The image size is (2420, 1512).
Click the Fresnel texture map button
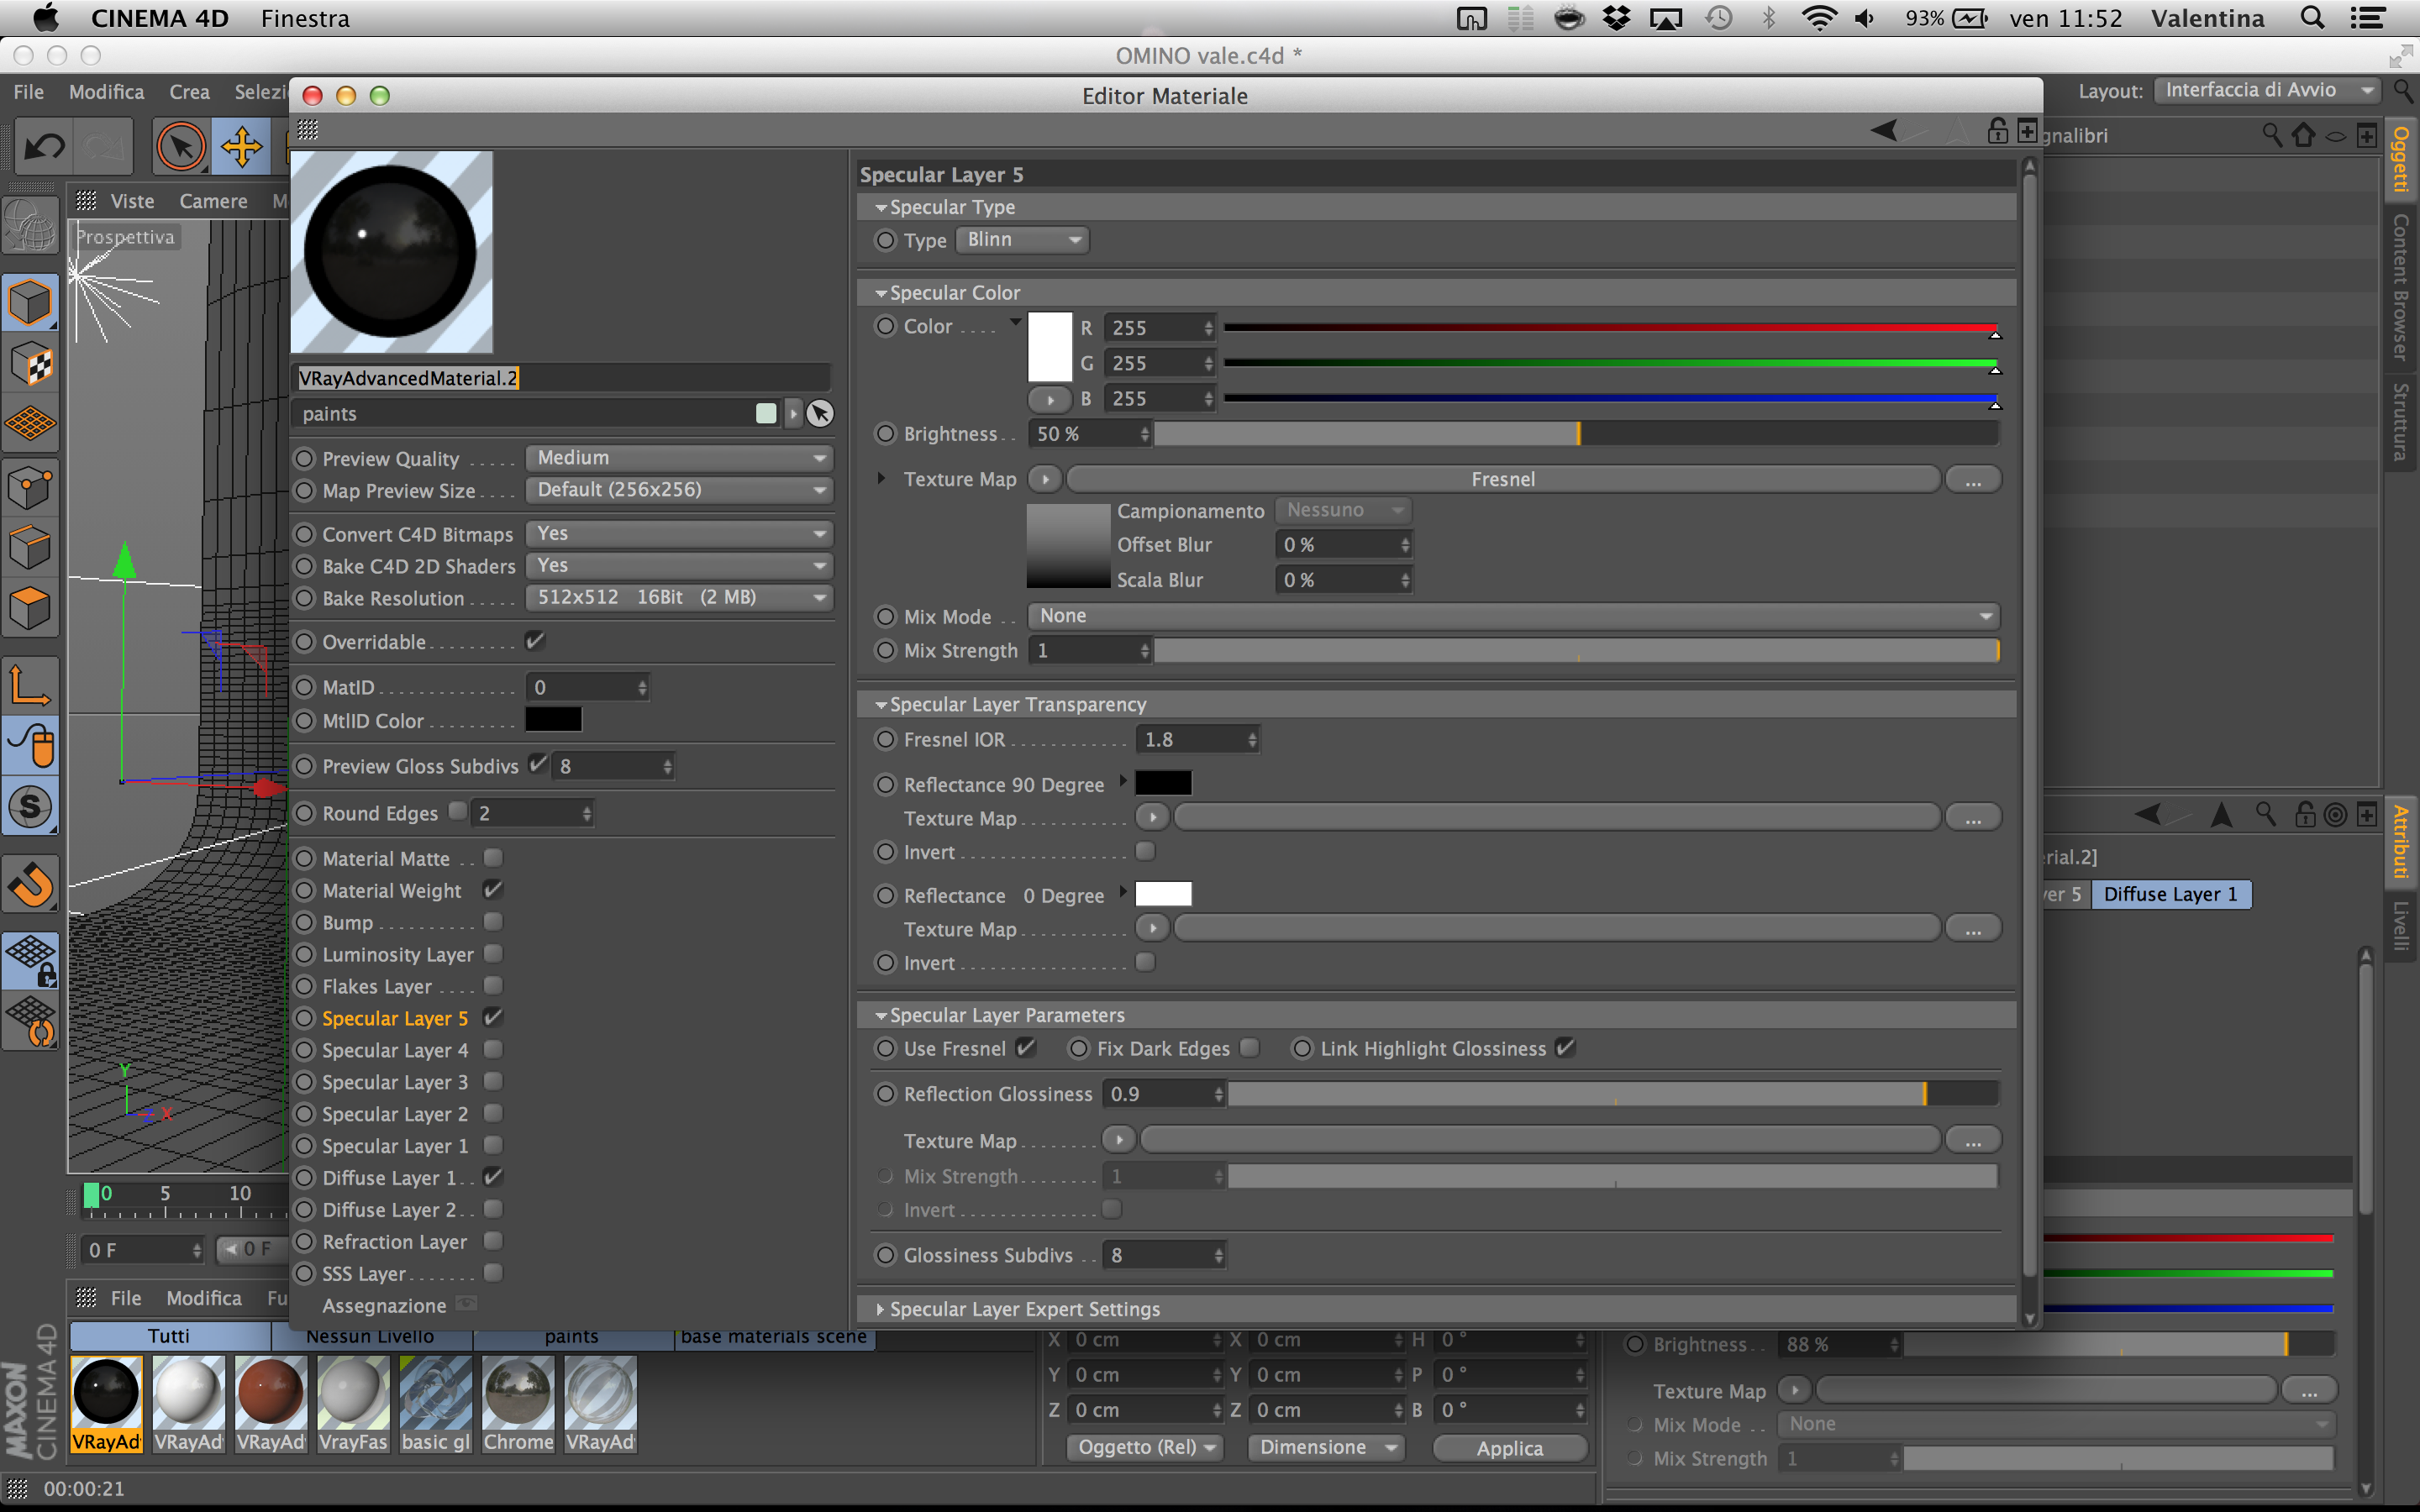point(1503,479)
